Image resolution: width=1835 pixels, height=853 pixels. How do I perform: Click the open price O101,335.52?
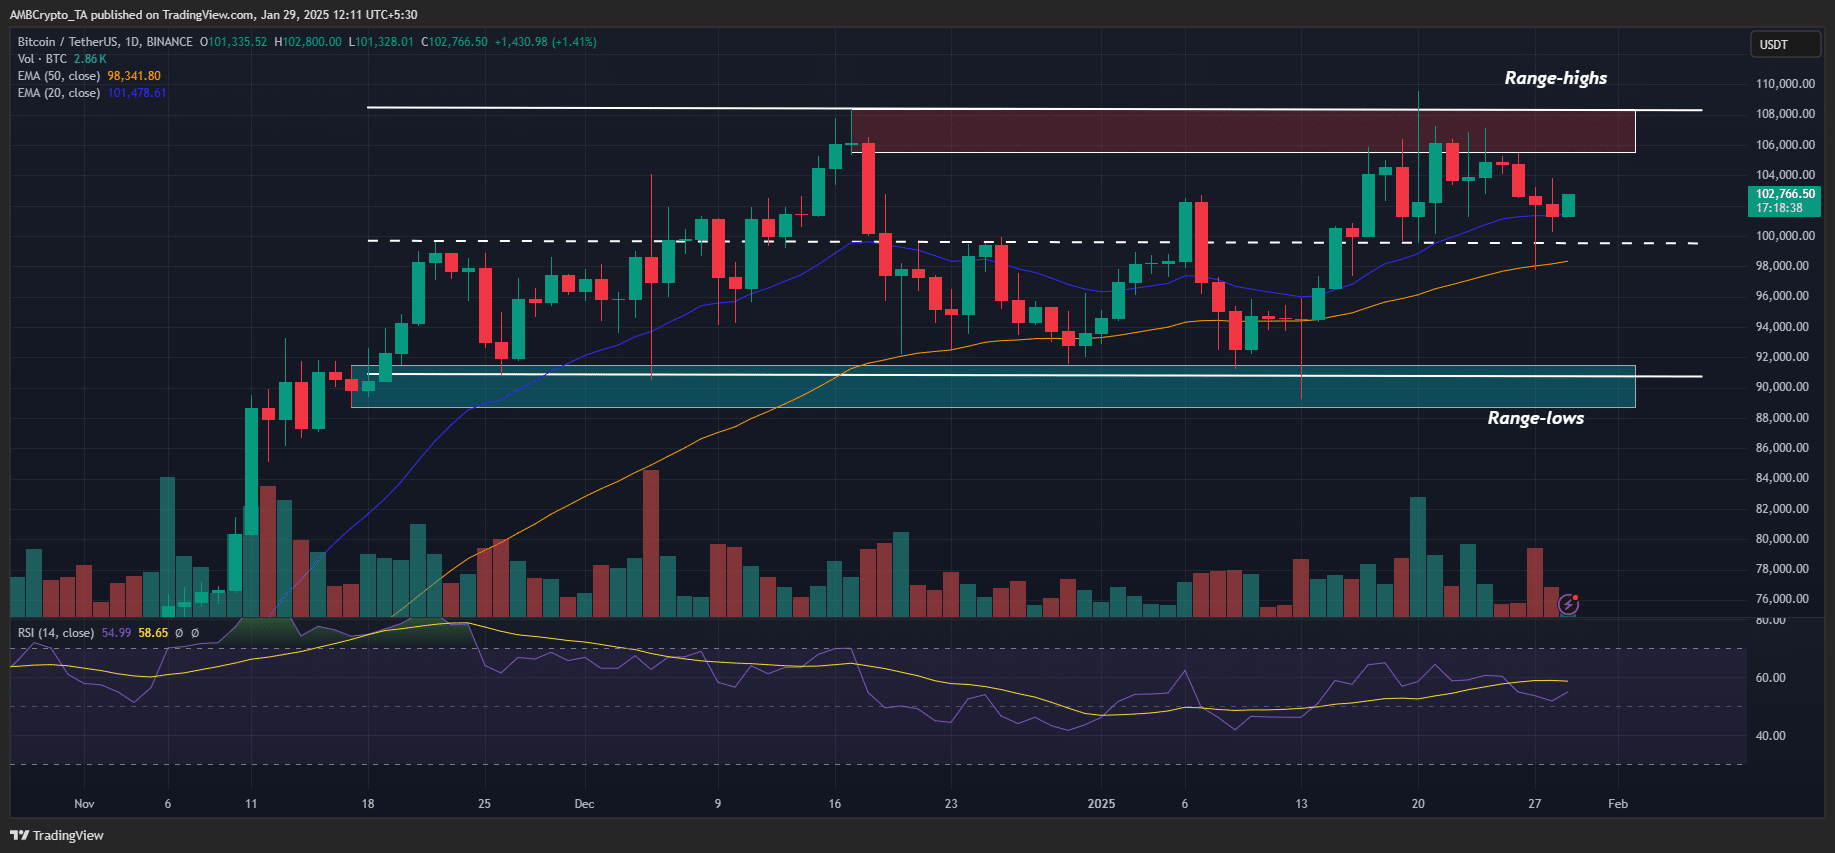coord(234,42)
